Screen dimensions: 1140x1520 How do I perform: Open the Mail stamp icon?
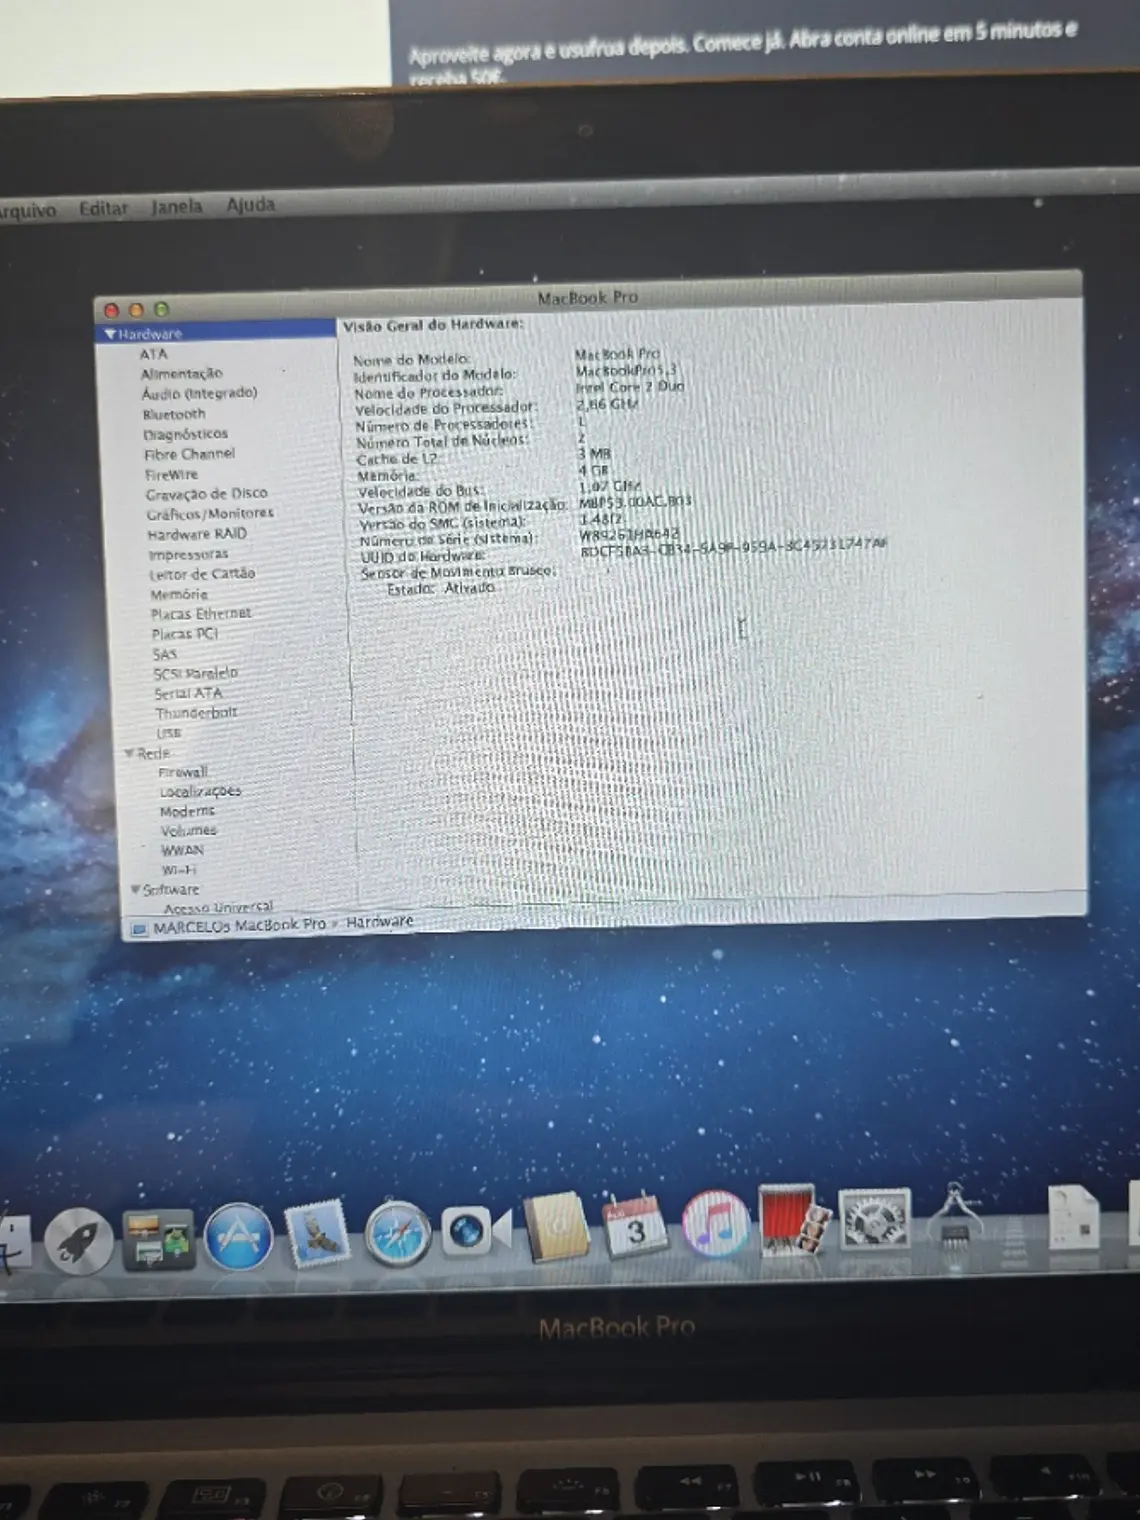tap(317, 1236)
